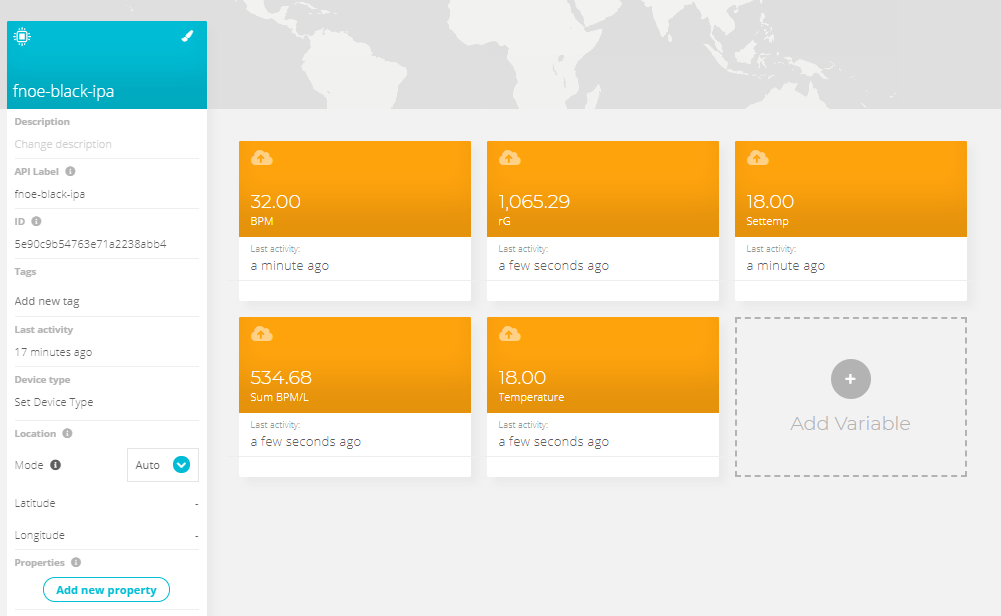Click the BPM card's last activity text
Viewport: 1001px width, 616px height.
click(290, 266)
